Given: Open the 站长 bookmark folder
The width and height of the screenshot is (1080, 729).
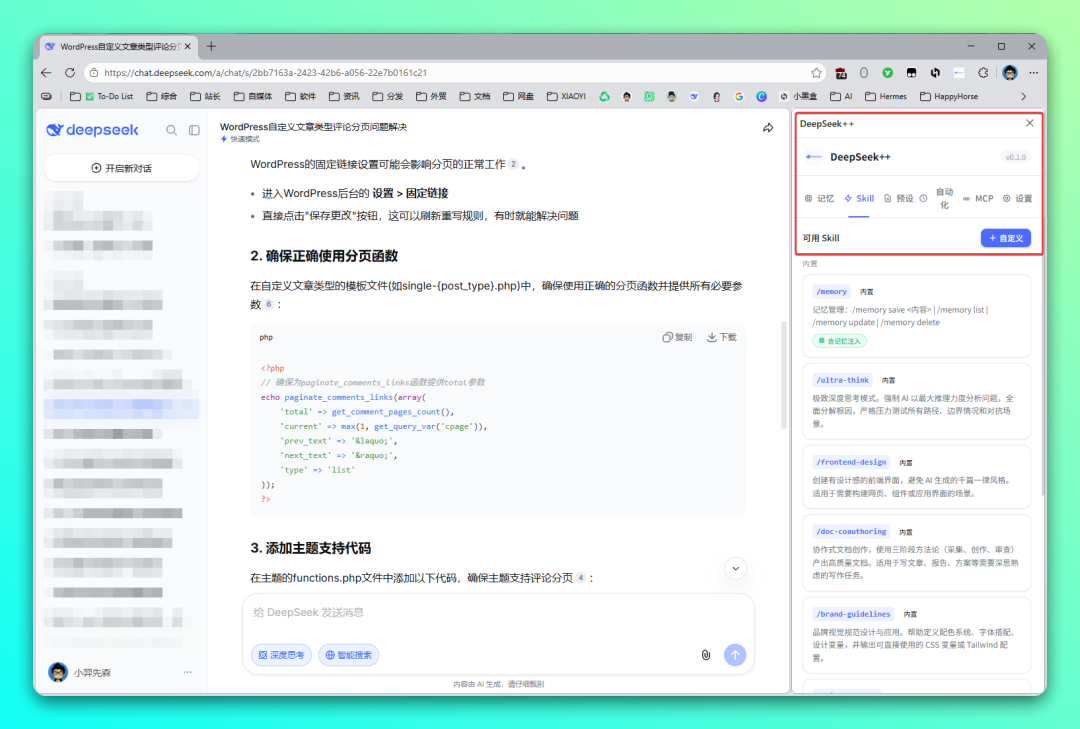Looking at the screenshot, I should point(205,96).
